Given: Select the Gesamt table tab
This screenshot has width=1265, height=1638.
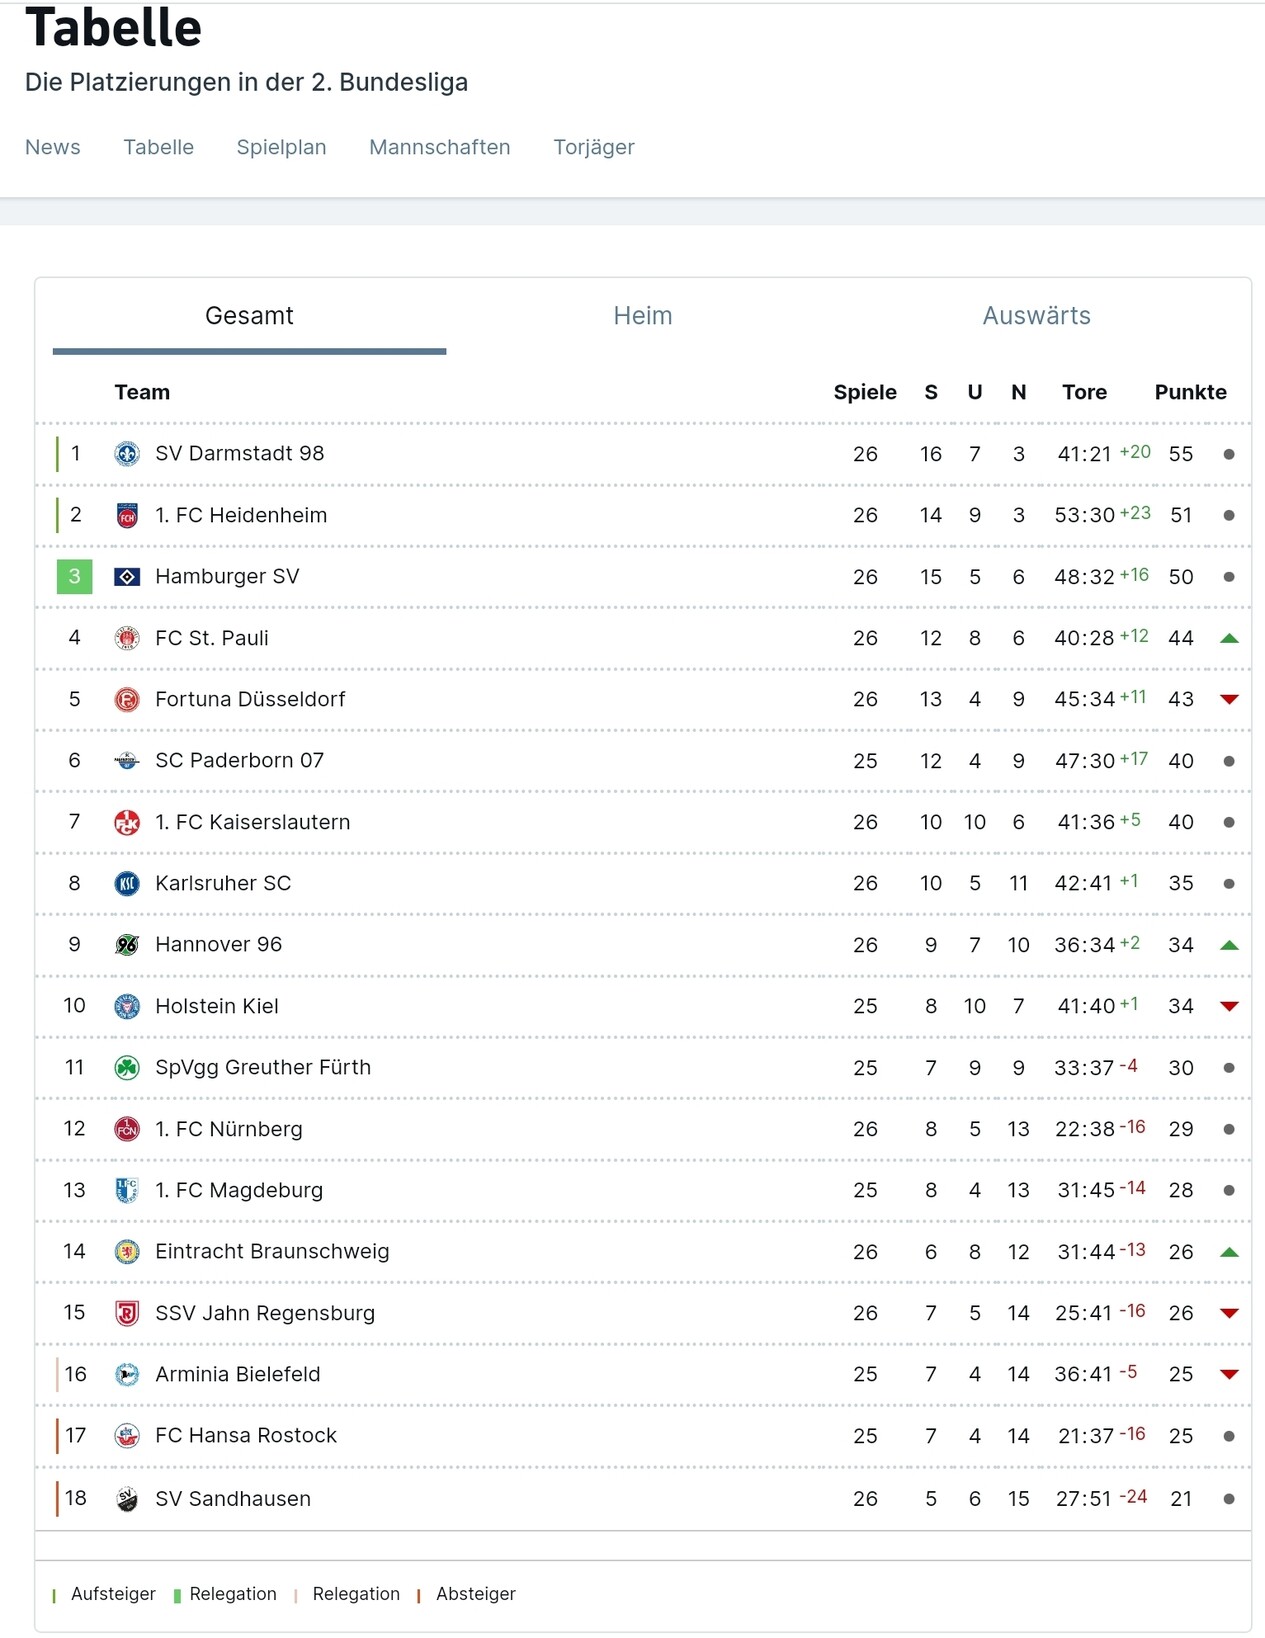Looking at the screenshot, I should (x=249, y=316).
